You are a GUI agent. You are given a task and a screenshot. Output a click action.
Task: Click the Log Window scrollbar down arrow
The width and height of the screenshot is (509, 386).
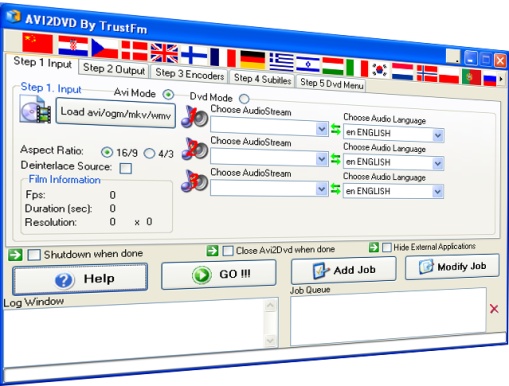tap(270, 341)
